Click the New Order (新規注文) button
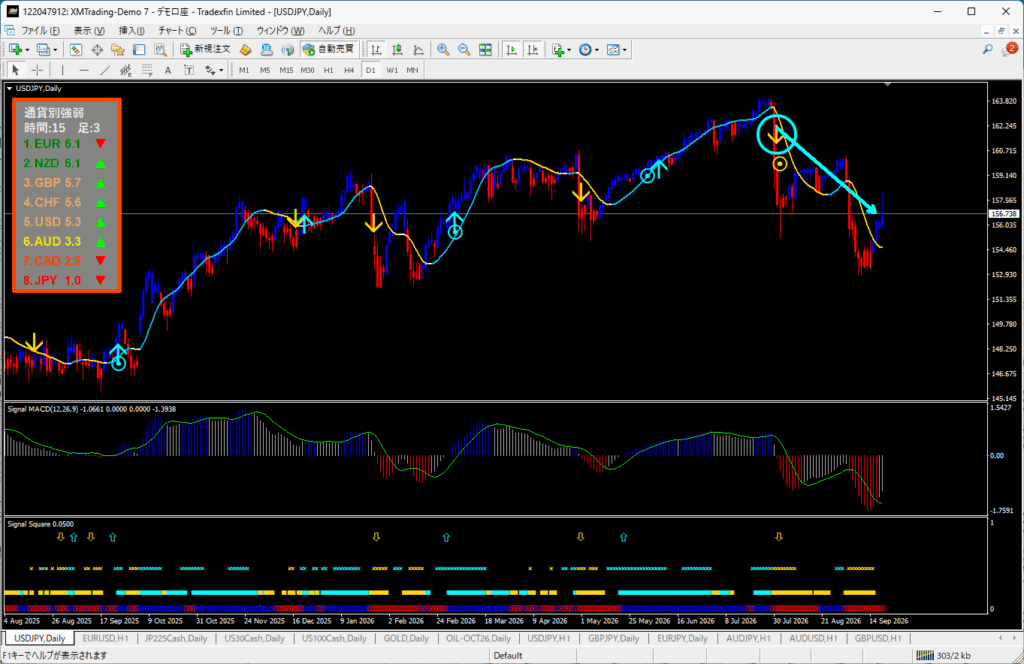Viewport: 1024px width, 664px height. click(205, 50)
